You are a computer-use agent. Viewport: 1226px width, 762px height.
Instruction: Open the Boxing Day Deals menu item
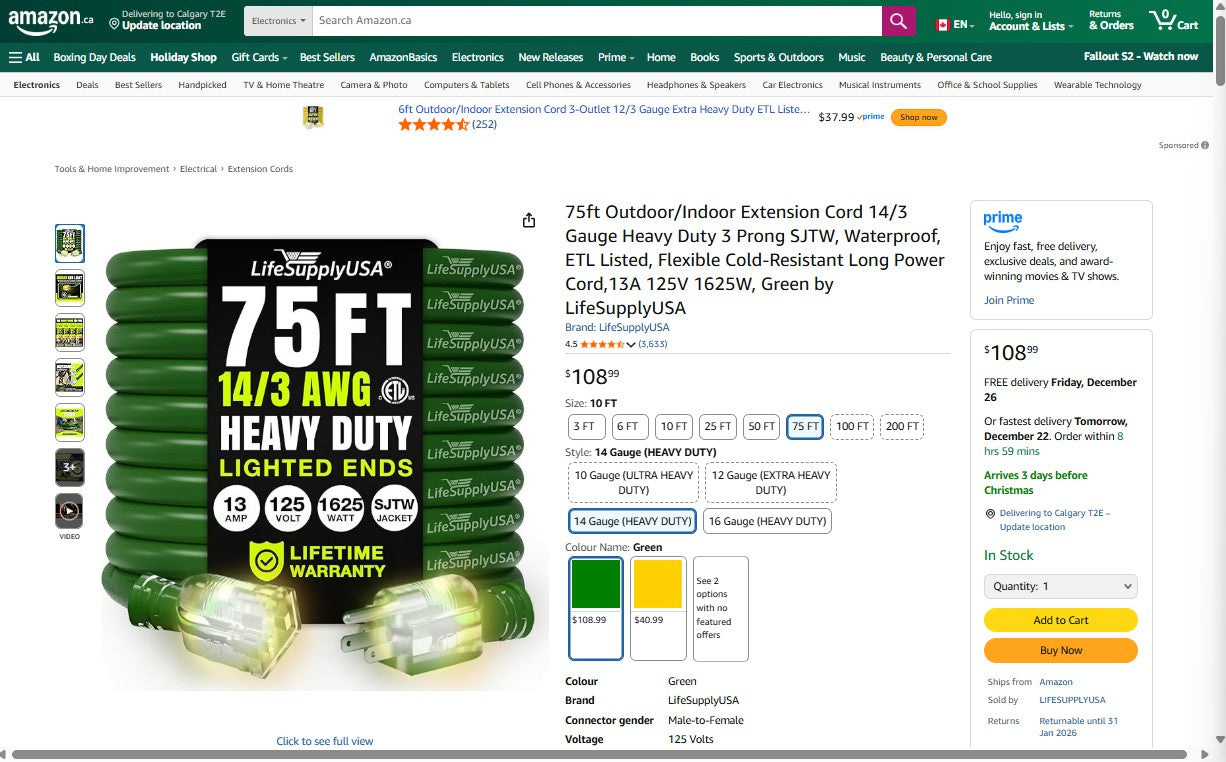coord(94,57)
